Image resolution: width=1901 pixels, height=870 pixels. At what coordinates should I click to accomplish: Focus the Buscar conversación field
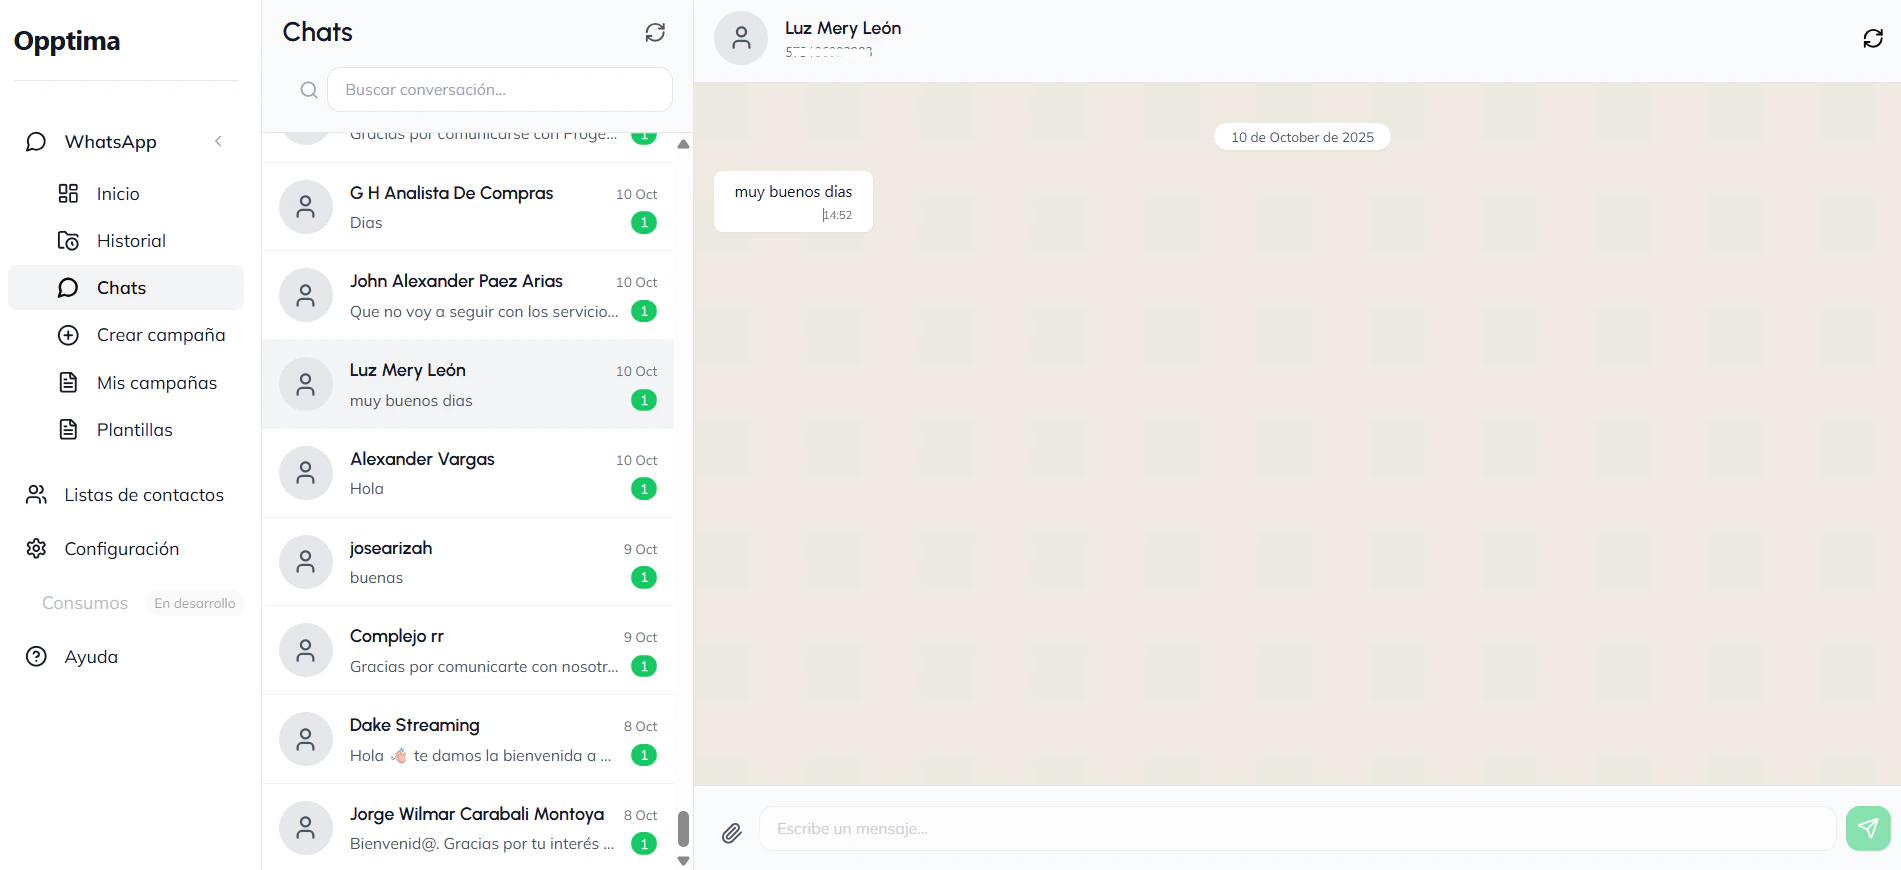point(500,90)
